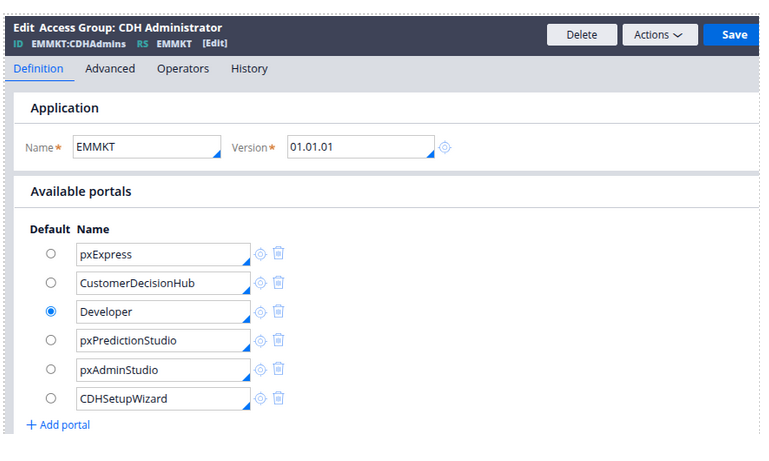
Task: Click into the pxAdminStudio portal name field
Action: (x=163, y=370)
